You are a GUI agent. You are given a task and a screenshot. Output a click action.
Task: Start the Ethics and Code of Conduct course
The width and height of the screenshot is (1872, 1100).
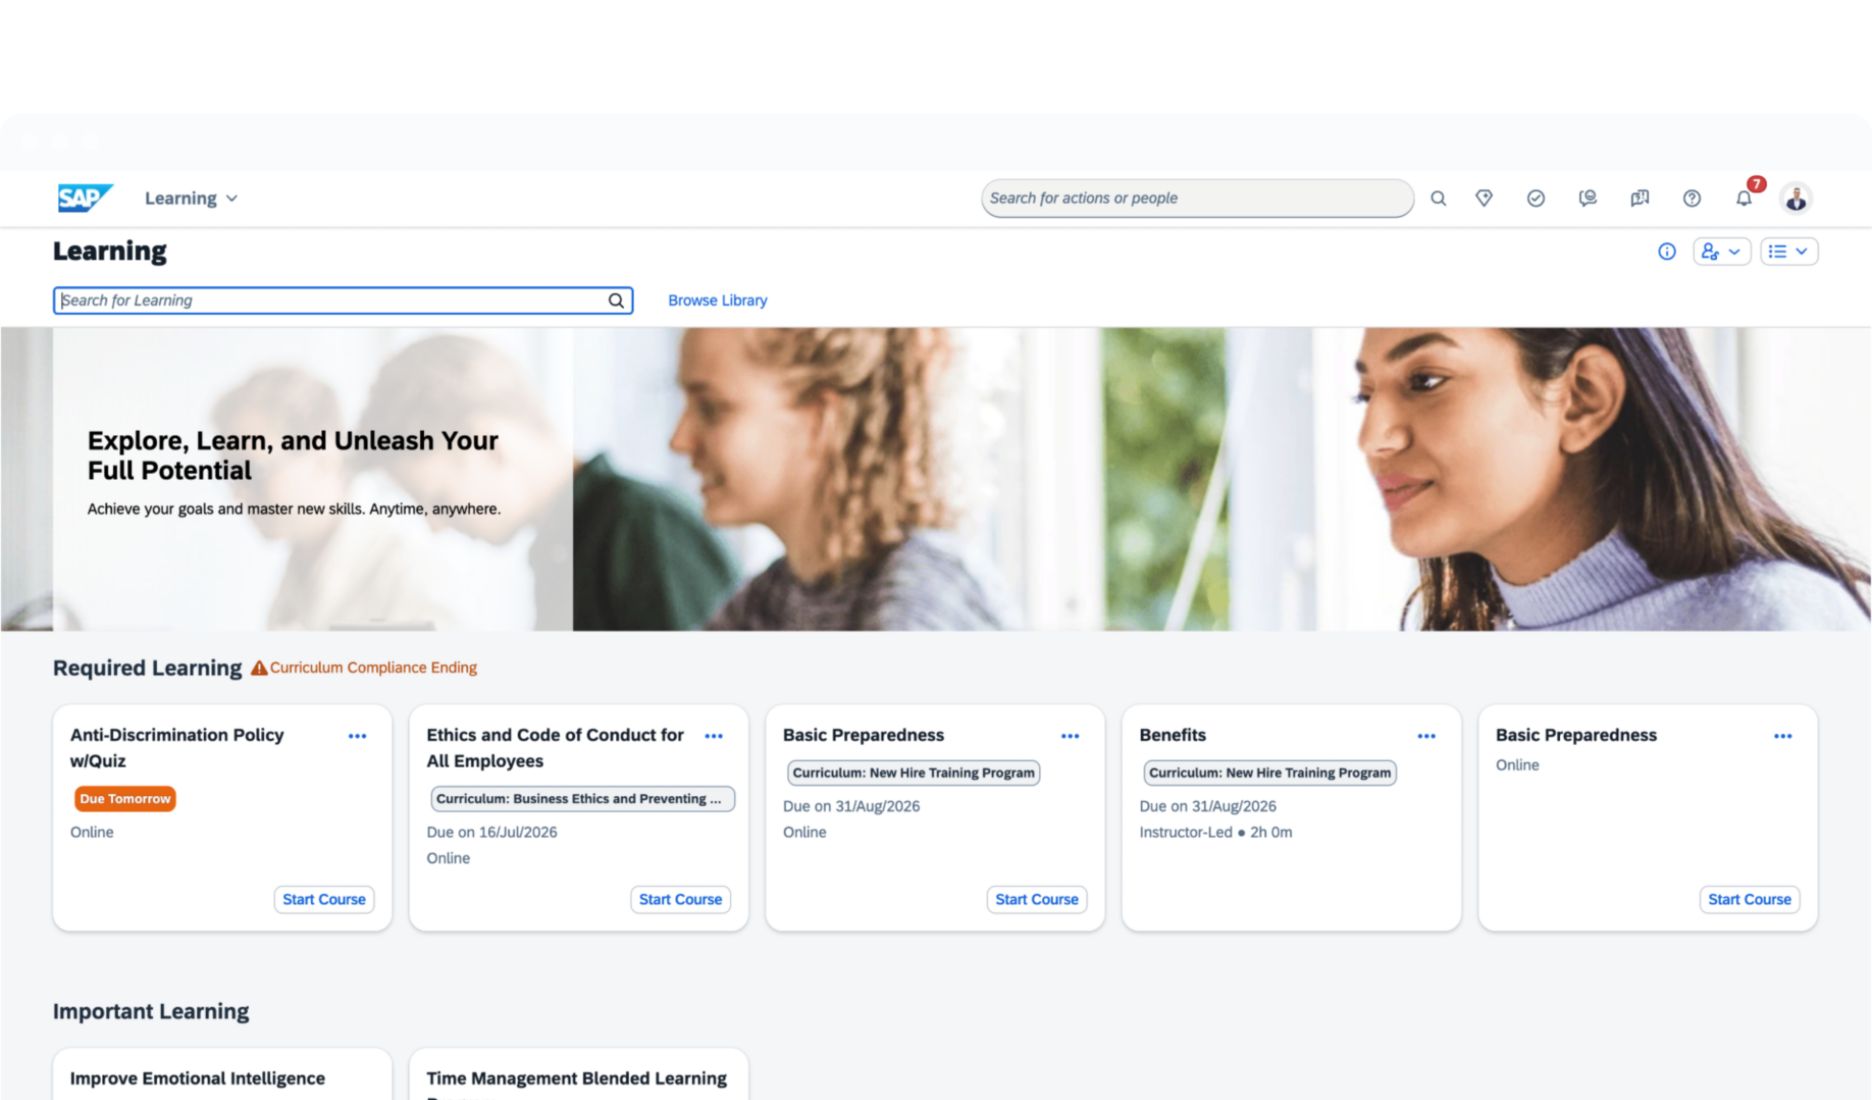[x=680, y=900]
